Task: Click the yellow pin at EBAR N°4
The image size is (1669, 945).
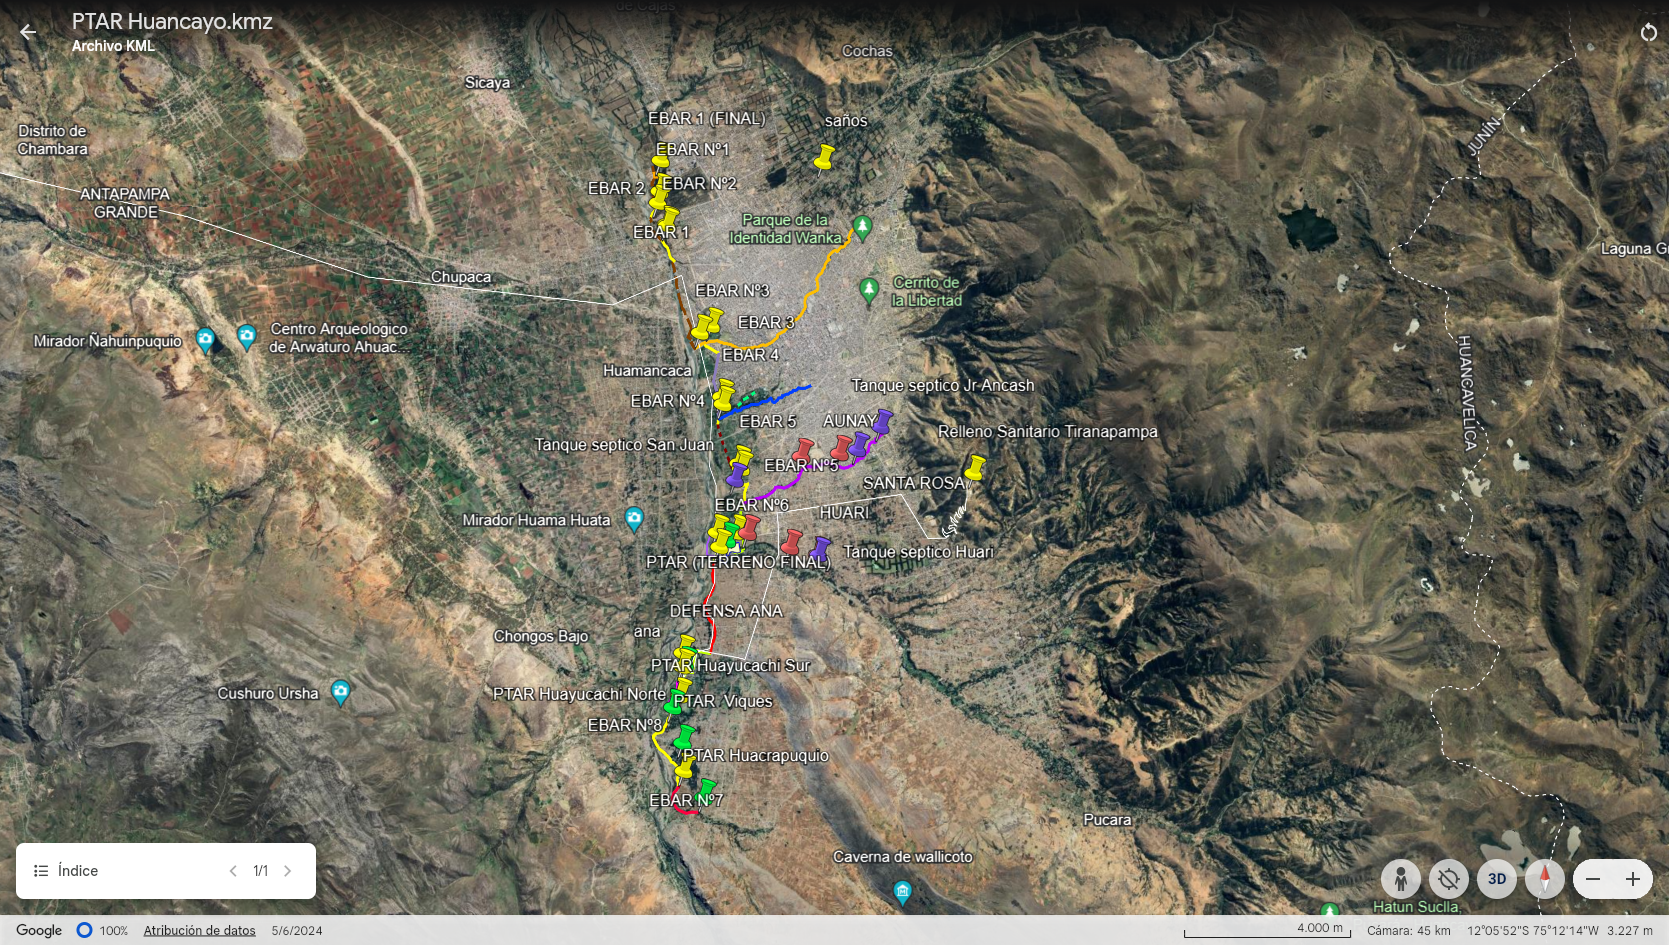Action: point(722,397)
